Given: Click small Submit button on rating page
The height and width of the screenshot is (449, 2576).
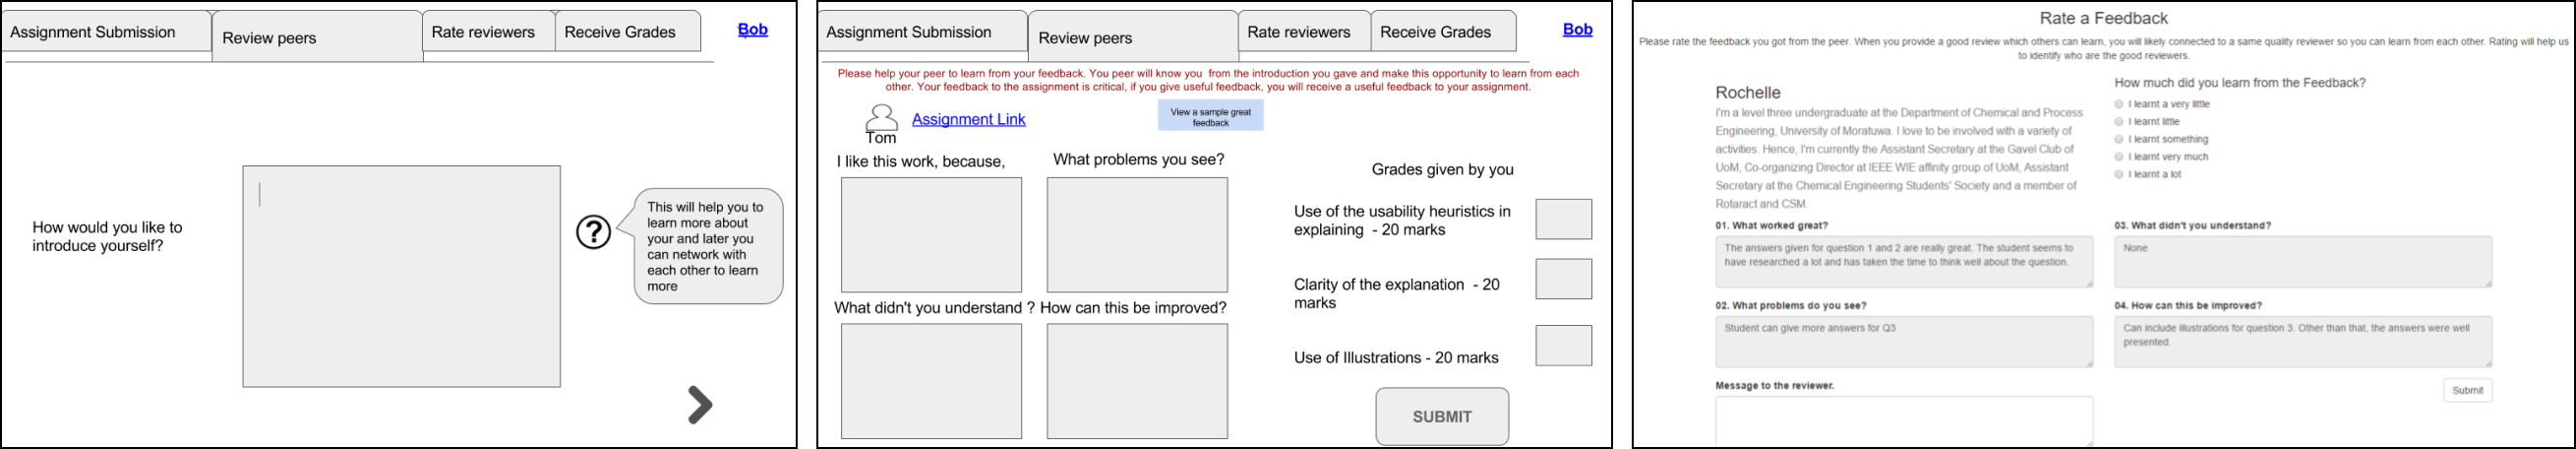Looking at the screenshot, I should [2467, 390].
